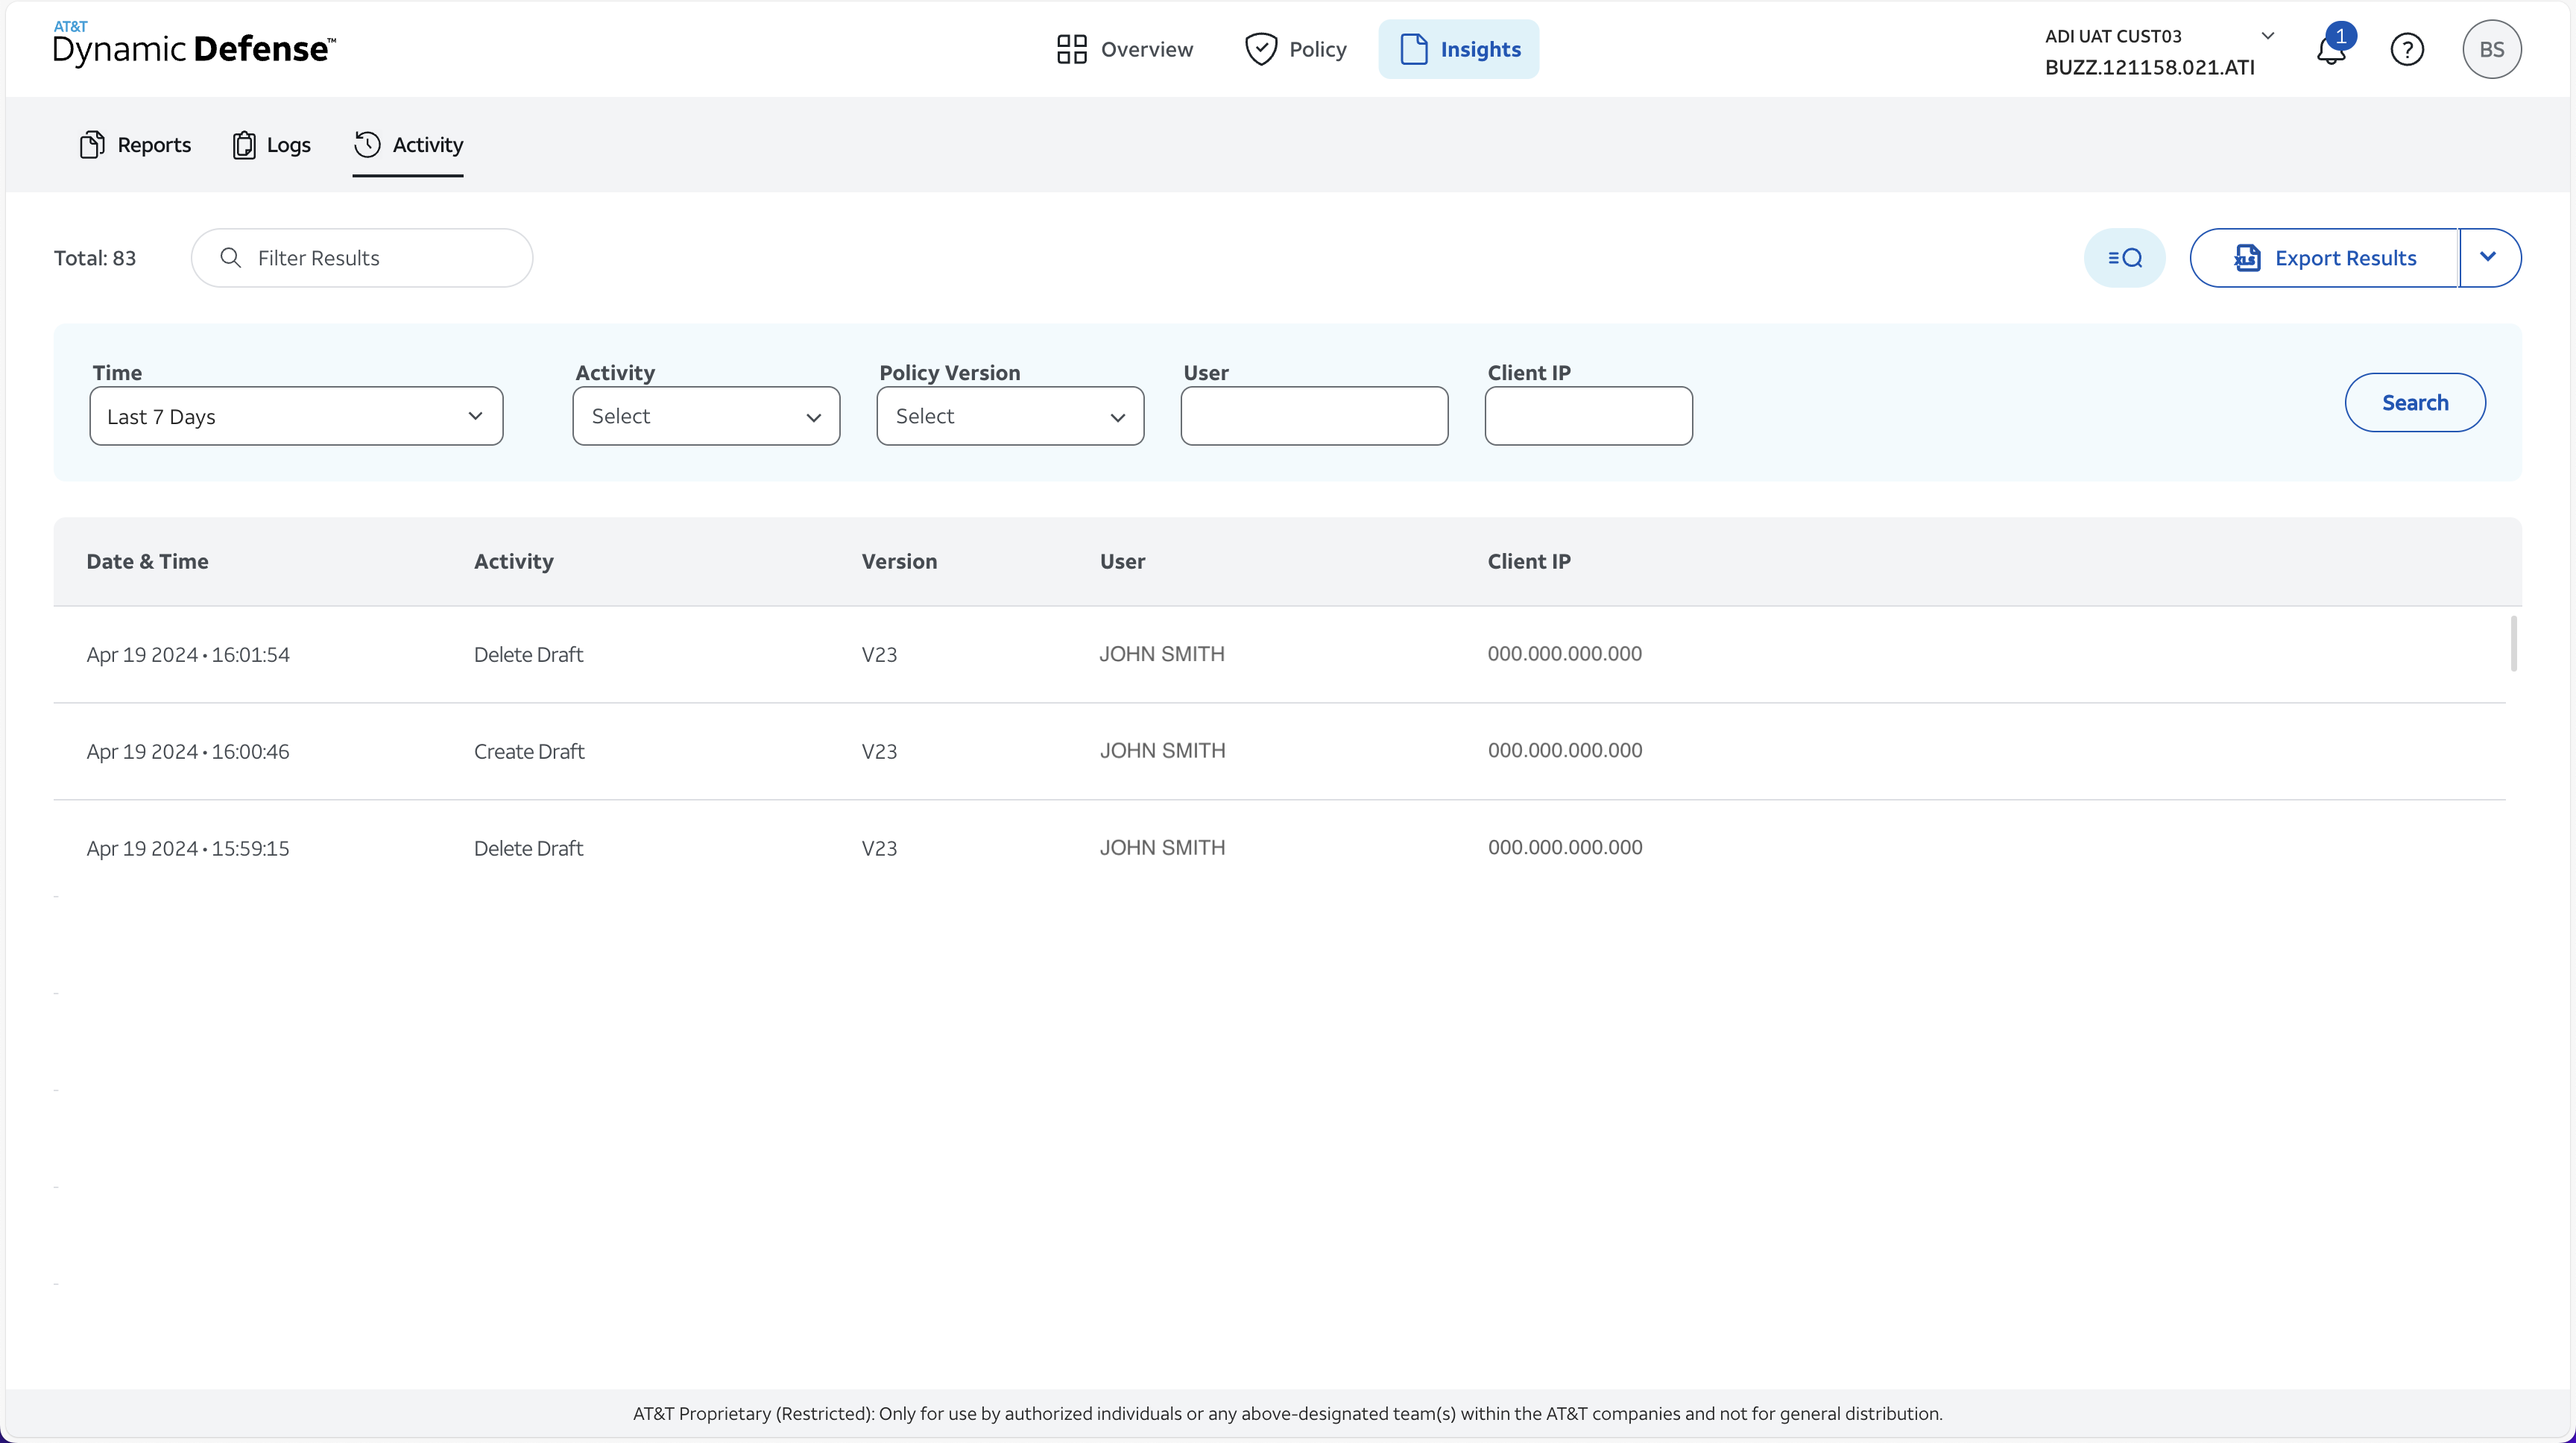
Task: Open the notifications bell icon
Action: click(2331, 49)
